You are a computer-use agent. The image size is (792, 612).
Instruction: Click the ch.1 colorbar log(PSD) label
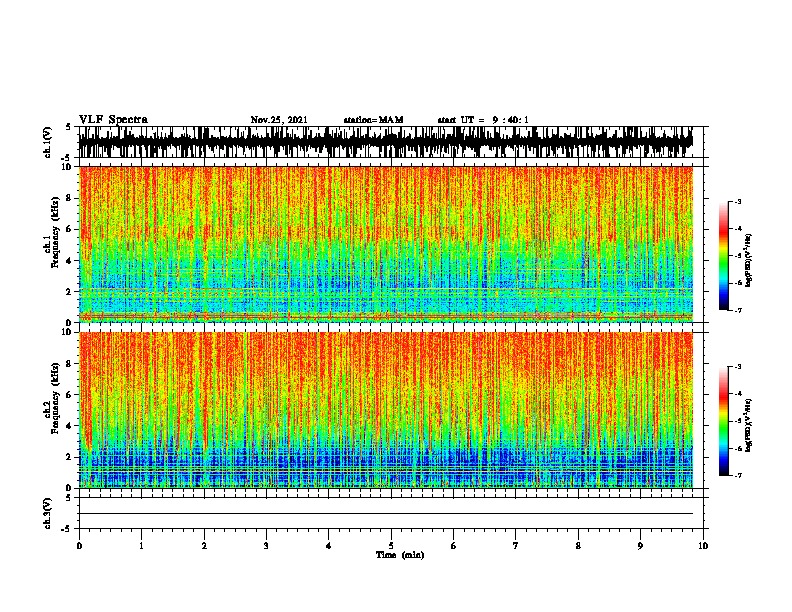coord(748,261)
